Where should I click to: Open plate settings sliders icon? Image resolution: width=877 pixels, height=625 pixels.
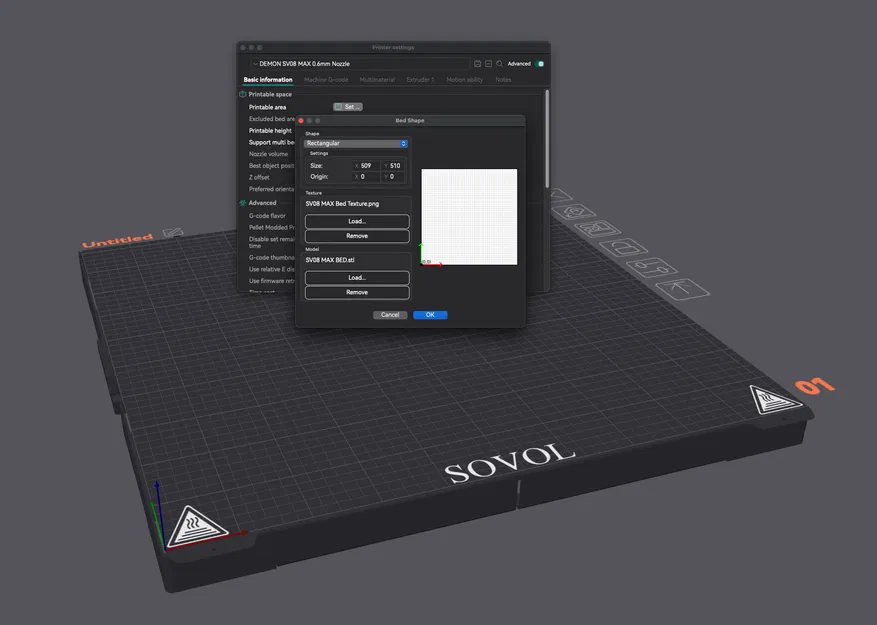652,267
